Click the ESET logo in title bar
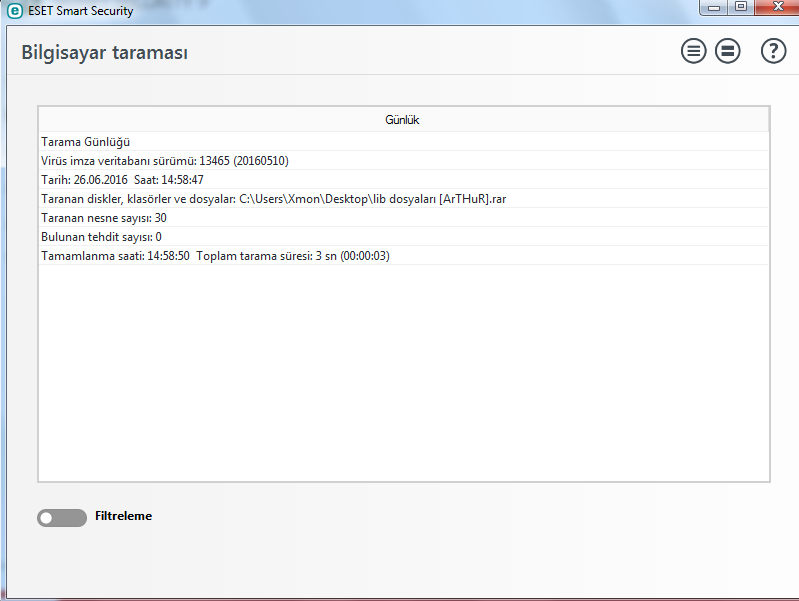799x601 pixels. pos(15,11)
